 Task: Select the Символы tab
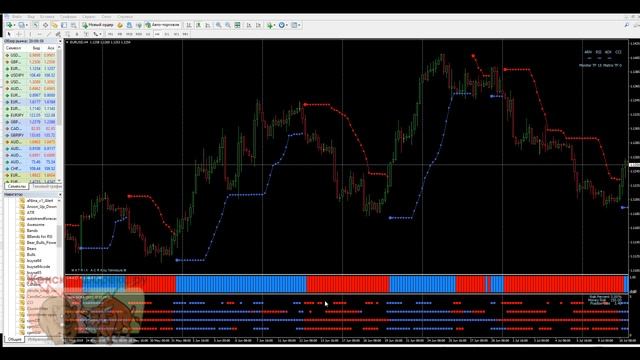[16, 186]
